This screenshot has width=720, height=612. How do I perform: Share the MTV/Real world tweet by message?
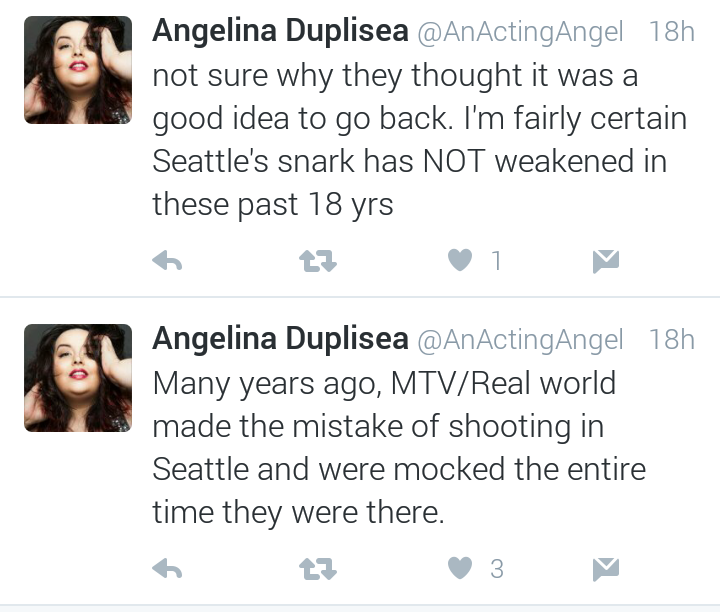[x=606, y=569]
